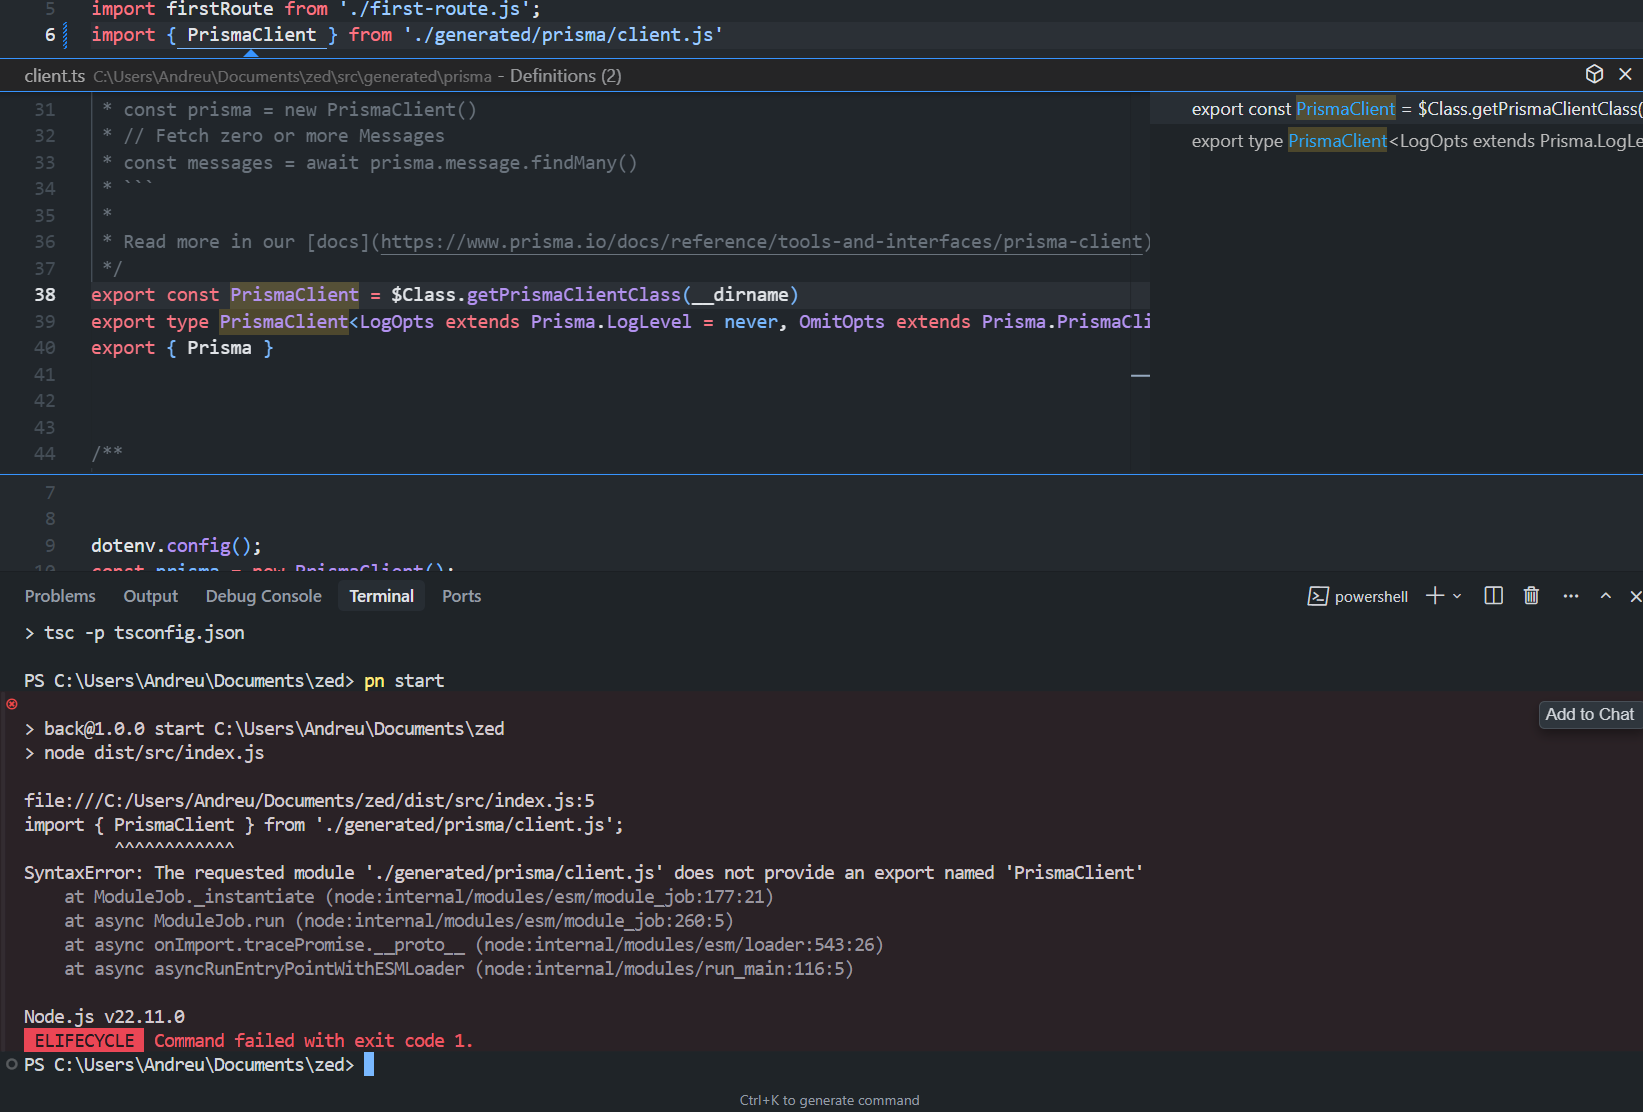Click PrismaClient in the import statement on line 6
The height and width of the screenshot is (1112, 1643).
[x=252, y=35]
